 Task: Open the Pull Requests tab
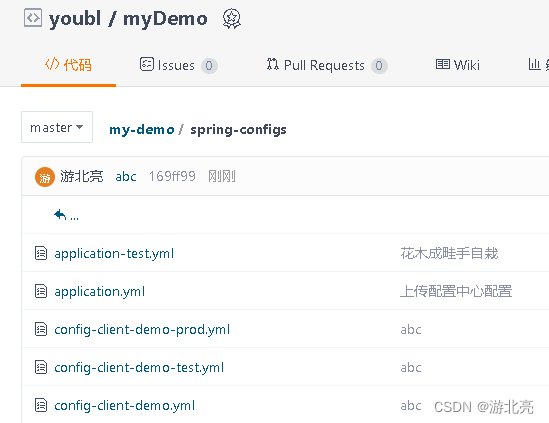327,65
